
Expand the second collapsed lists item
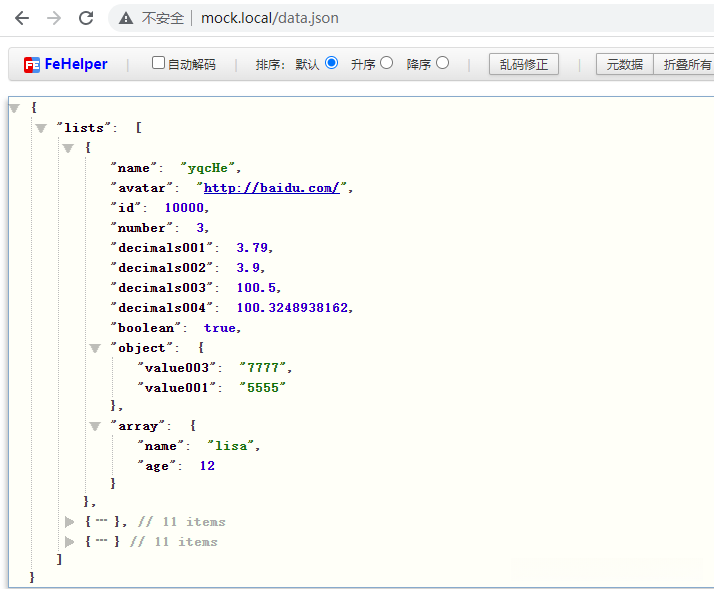[69, 522]
